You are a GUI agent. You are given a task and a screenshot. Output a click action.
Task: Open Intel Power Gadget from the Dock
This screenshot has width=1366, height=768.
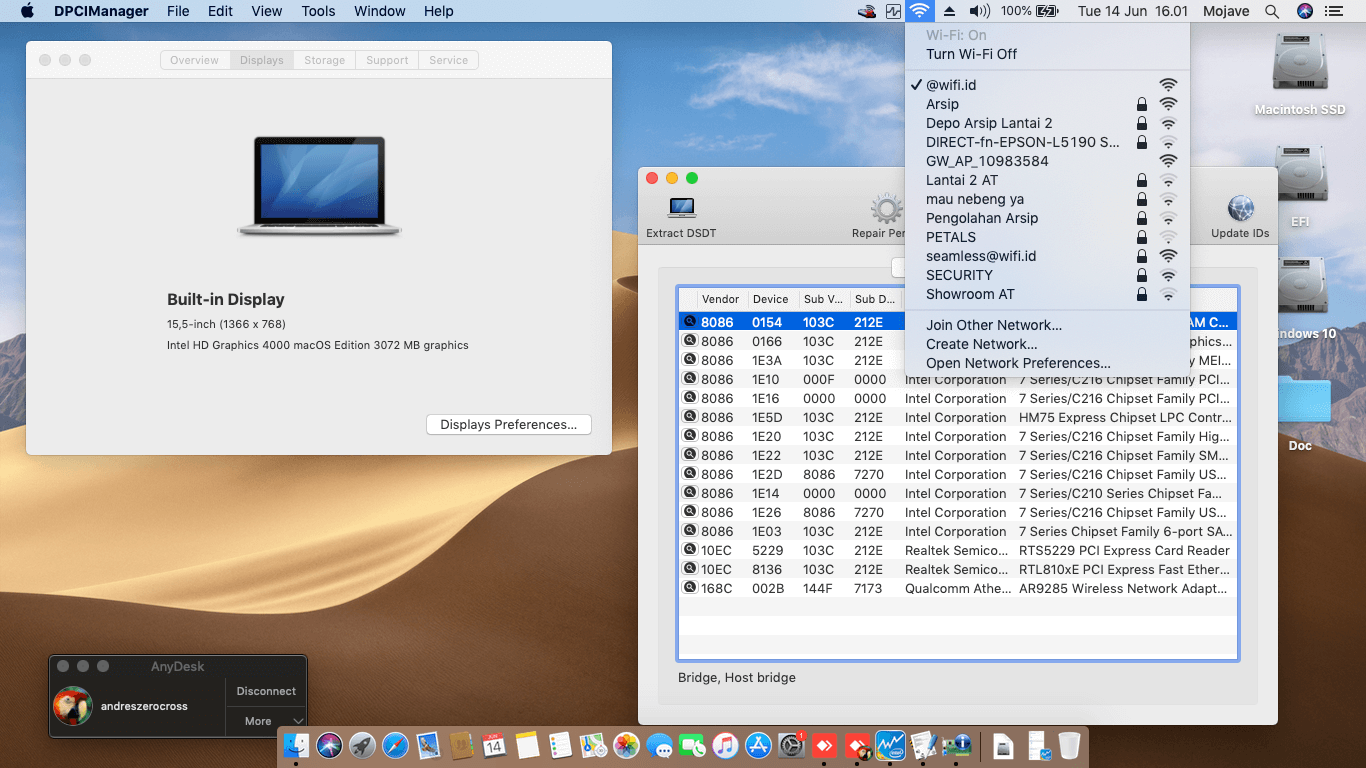click(x=890, y=745)
